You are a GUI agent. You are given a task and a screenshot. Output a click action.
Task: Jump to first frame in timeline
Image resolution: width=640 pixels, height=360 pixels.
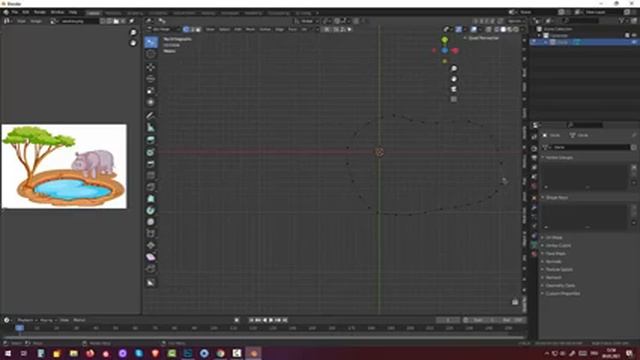tap(251, 320)
